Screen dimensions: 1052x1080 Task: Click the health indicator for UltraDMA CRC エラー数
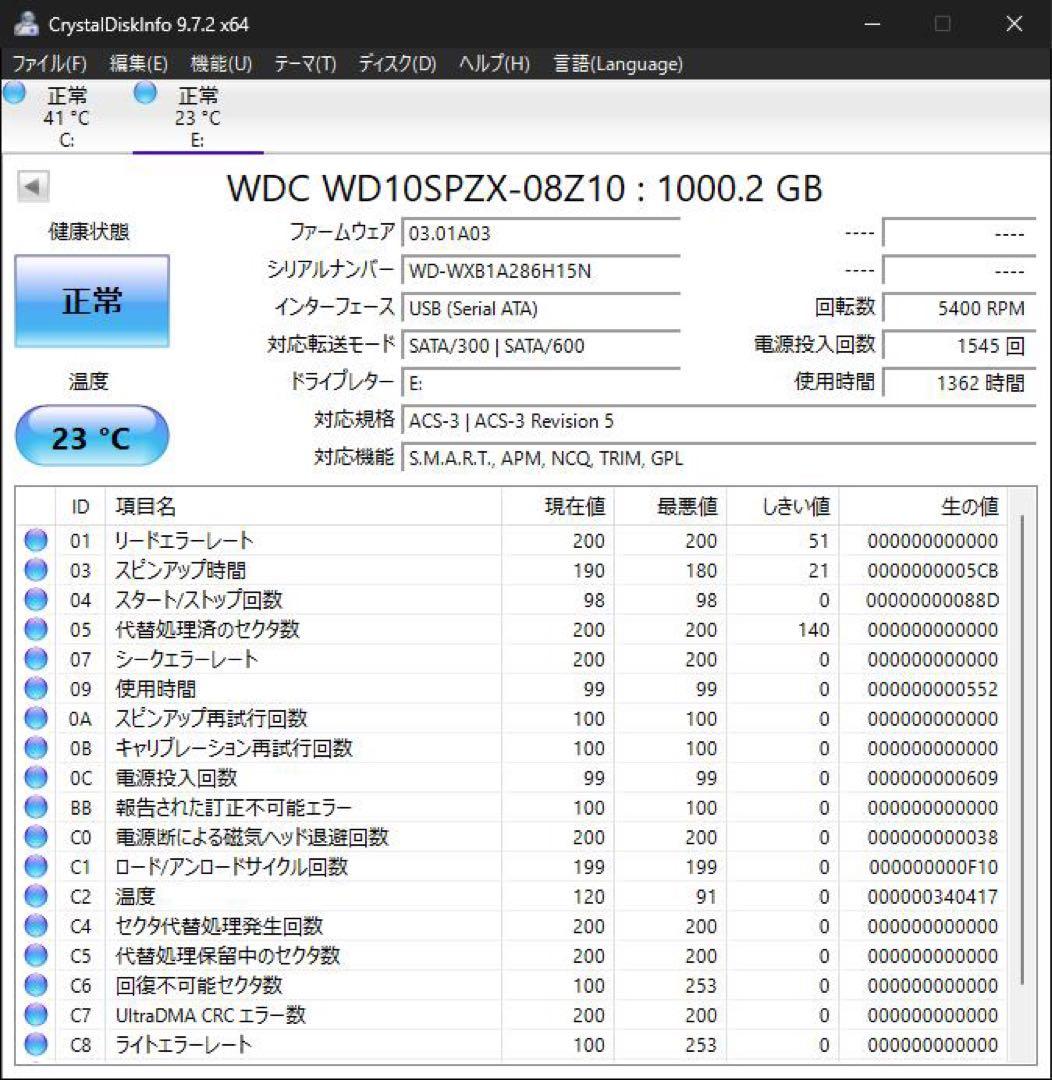pyautogui.click(x=35, y=1015)
